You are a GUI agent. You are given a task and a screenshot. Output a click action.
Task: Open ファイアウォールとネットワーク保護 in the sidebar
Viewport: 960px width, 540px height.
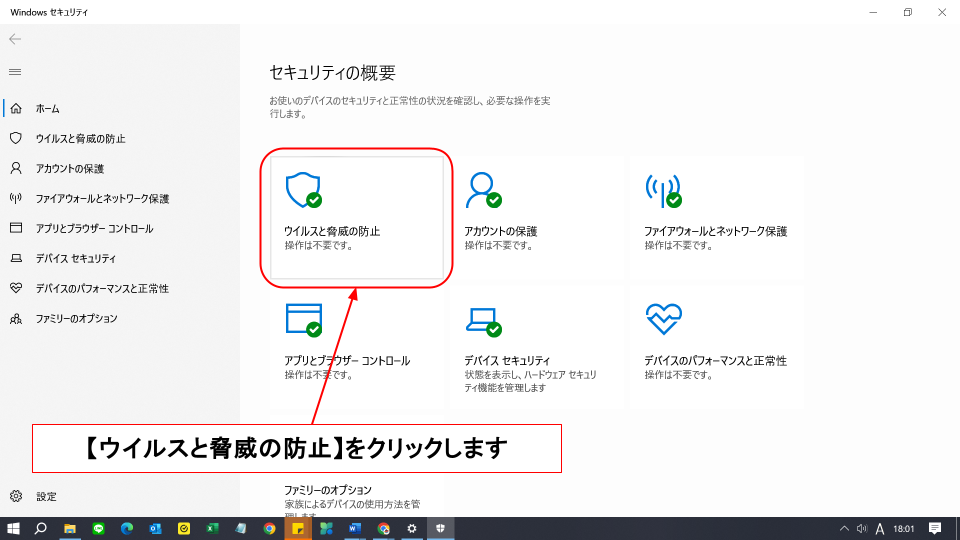pos(102,198)
